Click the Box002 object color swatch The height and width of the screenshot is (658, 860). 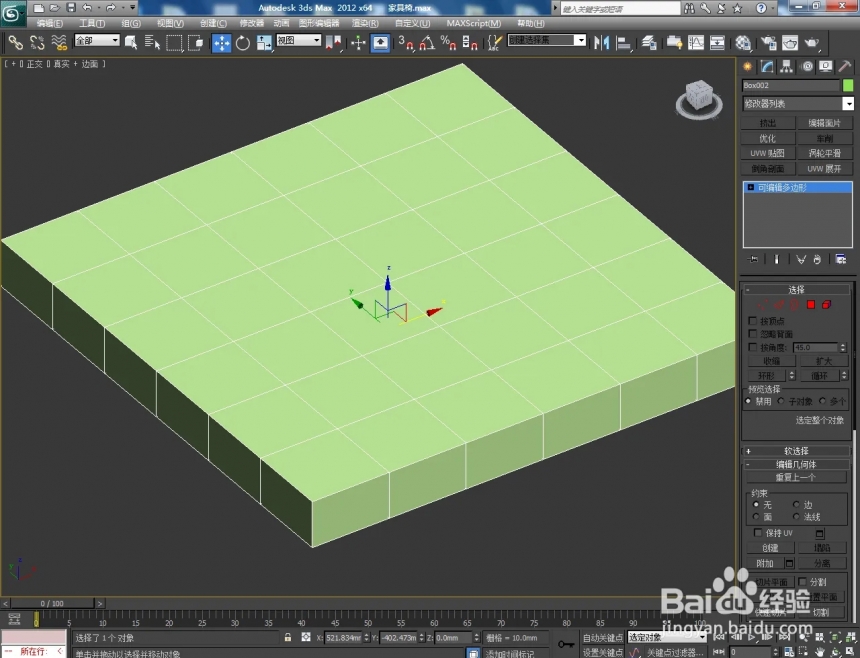(848, 86)
